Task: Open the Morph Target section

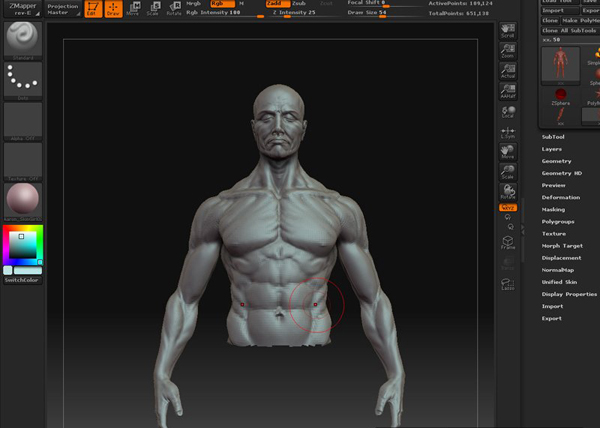Action: coord(562,246)
